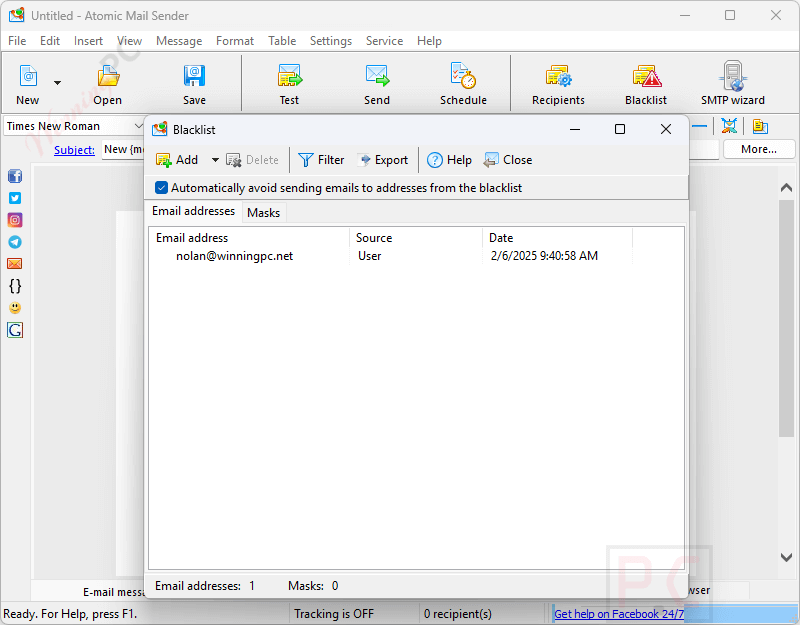Screen dimensions: 800x625
Task: Click the More... button
Action: tap(759, 149)
